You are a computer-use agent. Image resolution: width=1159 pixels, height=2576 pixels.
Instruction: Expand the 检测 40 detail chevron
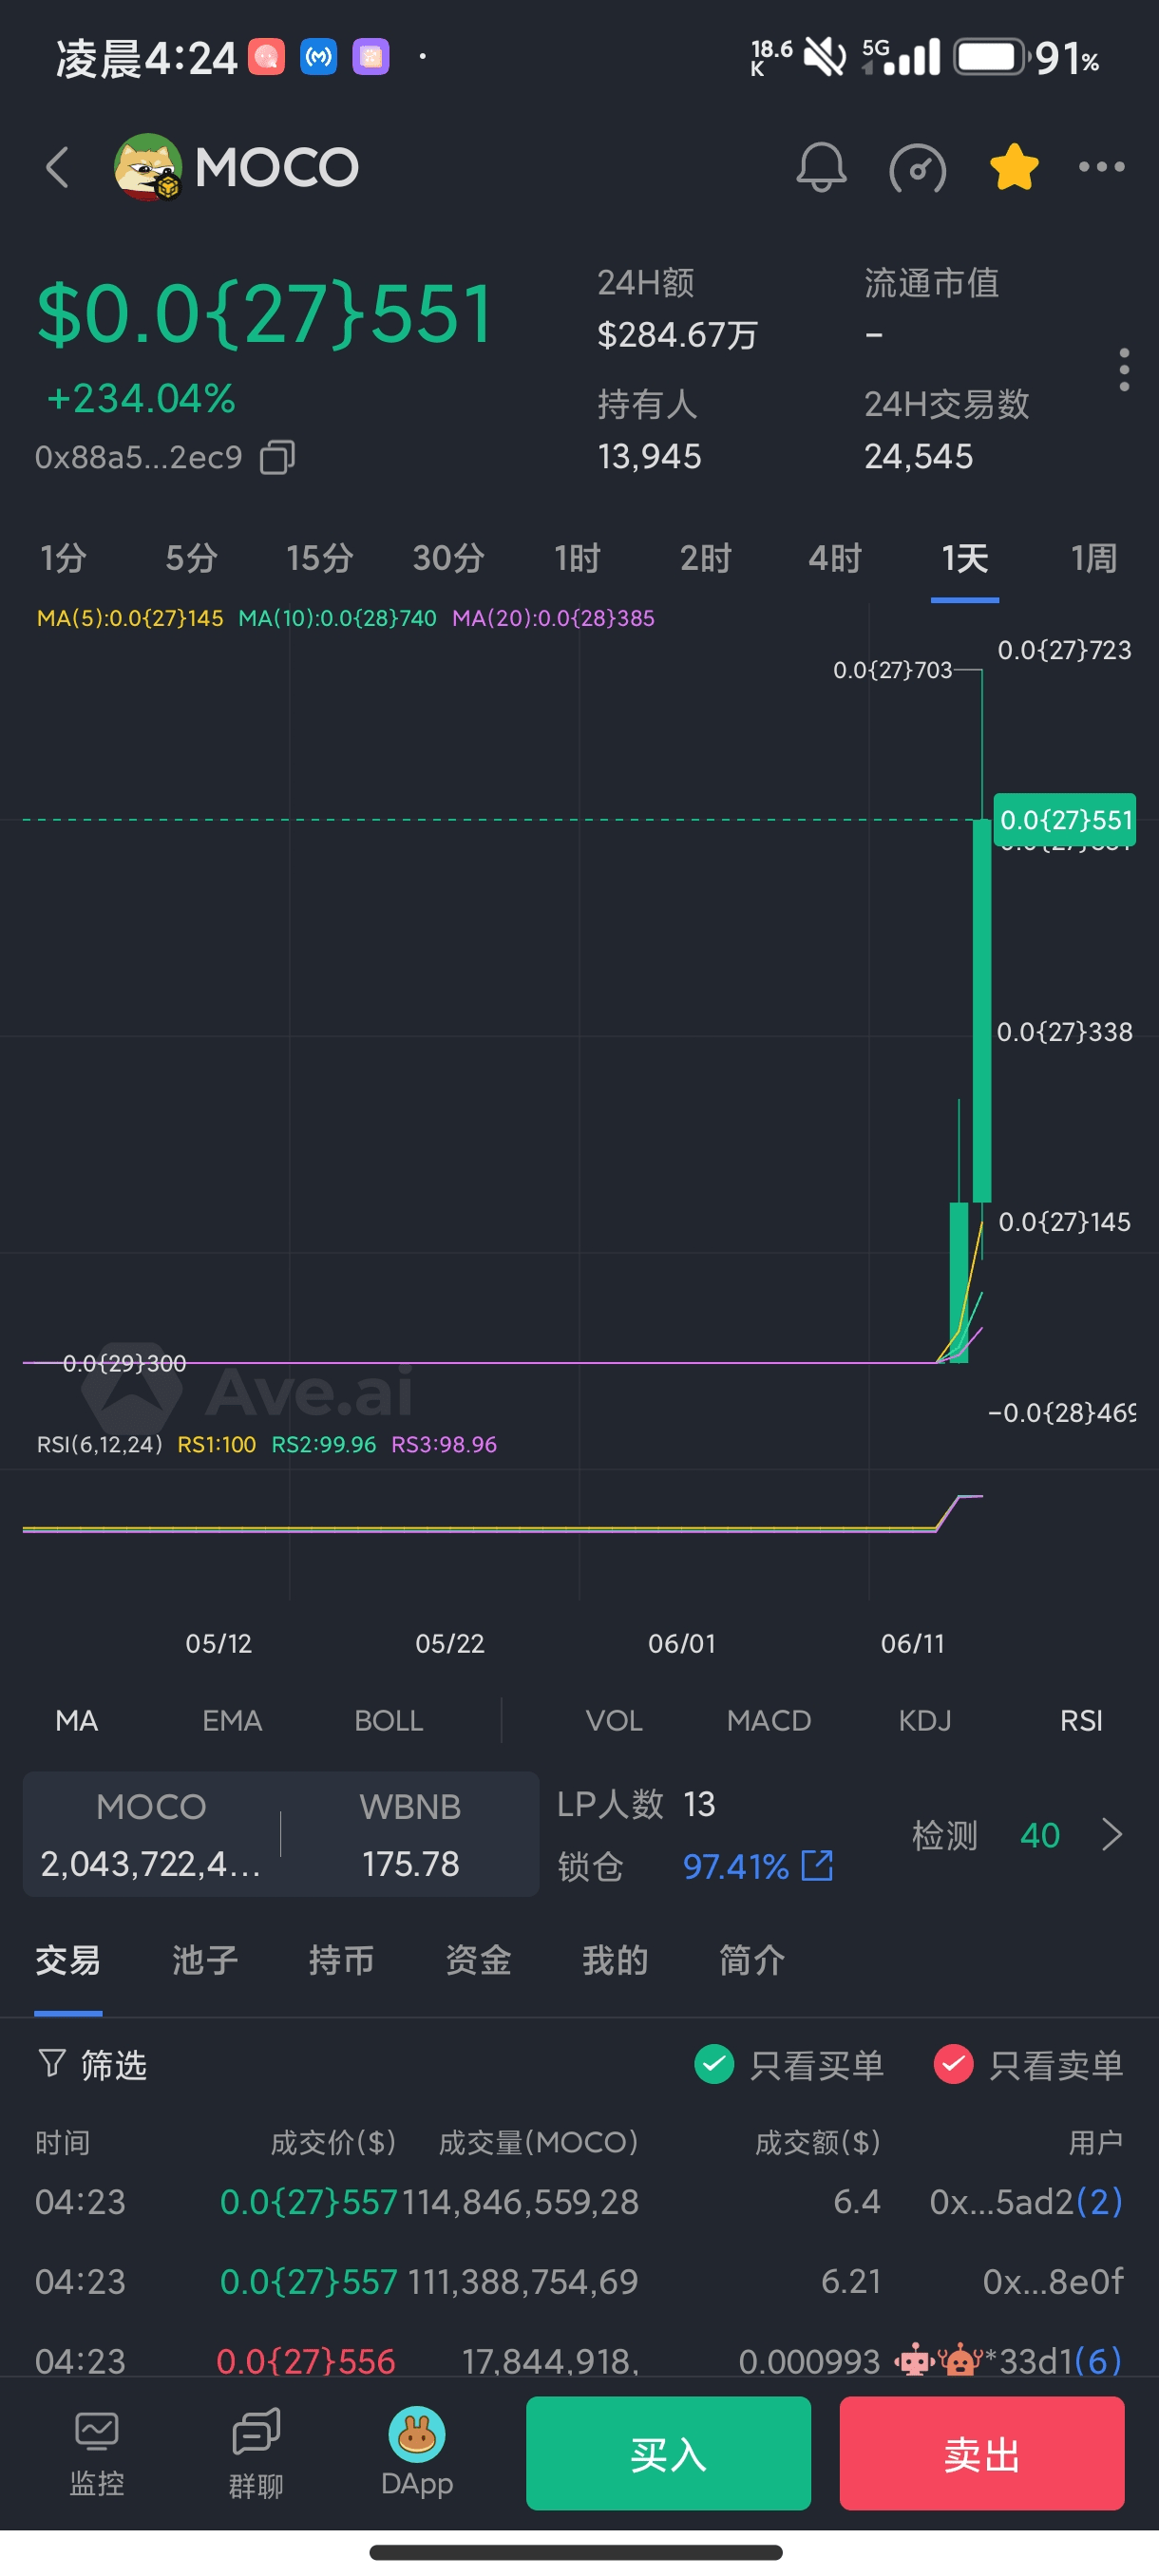(x=1111, y=1835)
